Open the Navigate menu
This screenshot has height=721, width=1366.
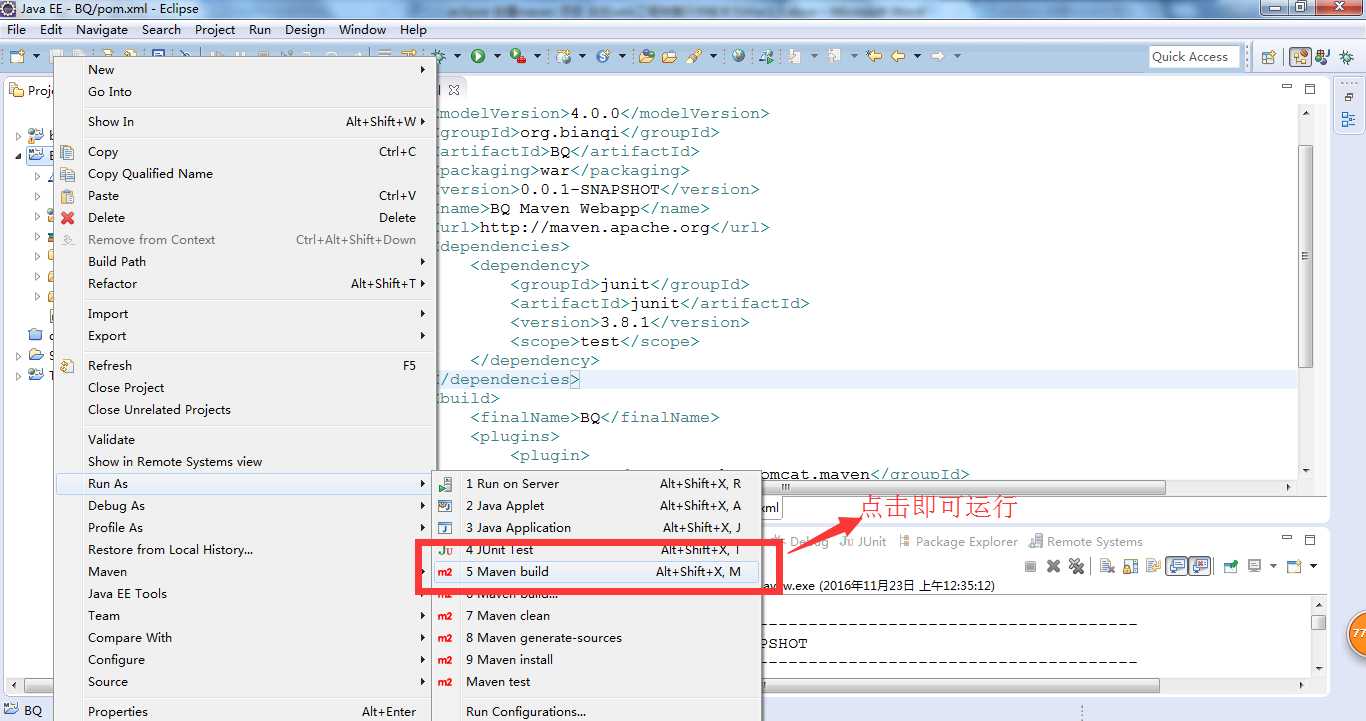(102, 29)
